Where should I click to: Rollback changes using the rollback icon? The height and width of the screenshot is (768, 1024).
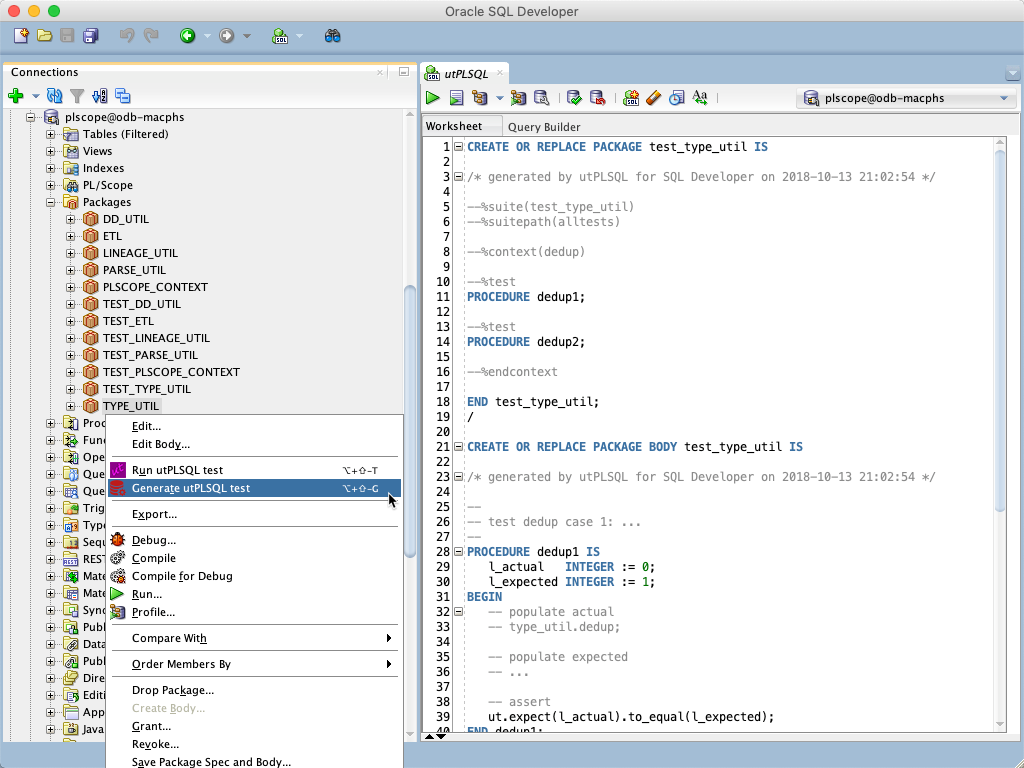[x=599, y=98]
